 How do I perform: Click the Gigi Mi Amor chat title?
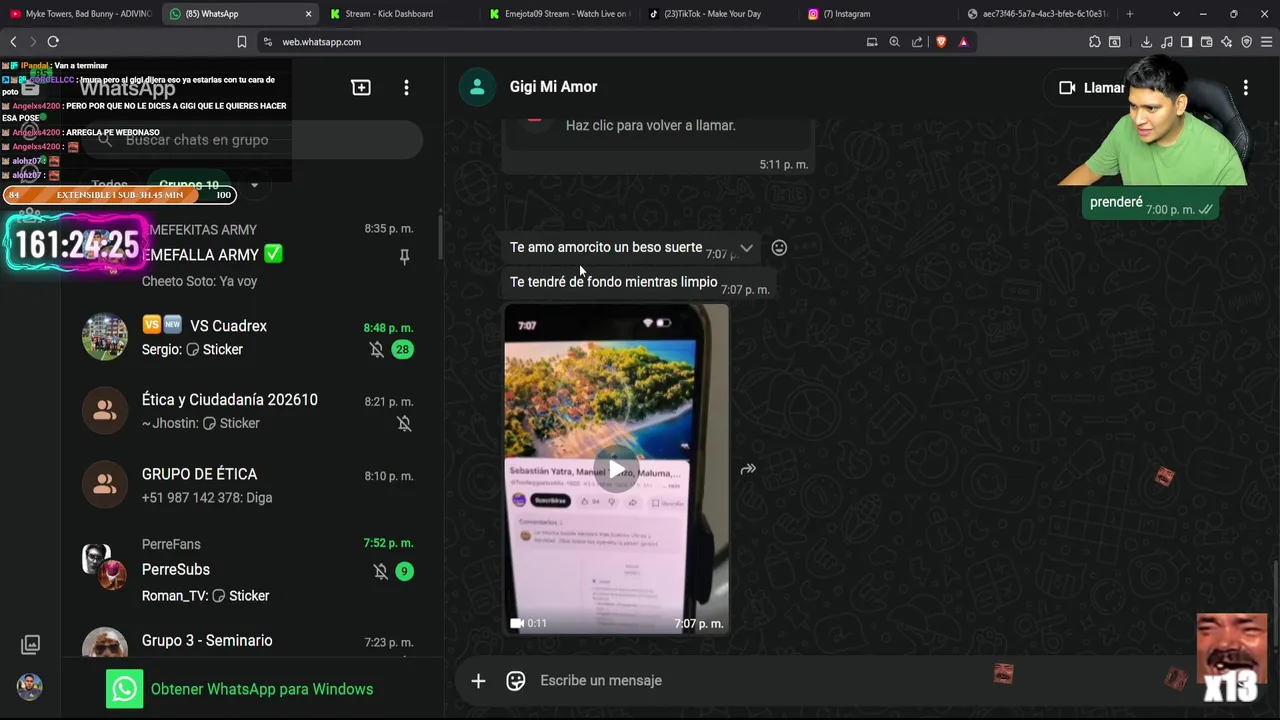point(553,87)
